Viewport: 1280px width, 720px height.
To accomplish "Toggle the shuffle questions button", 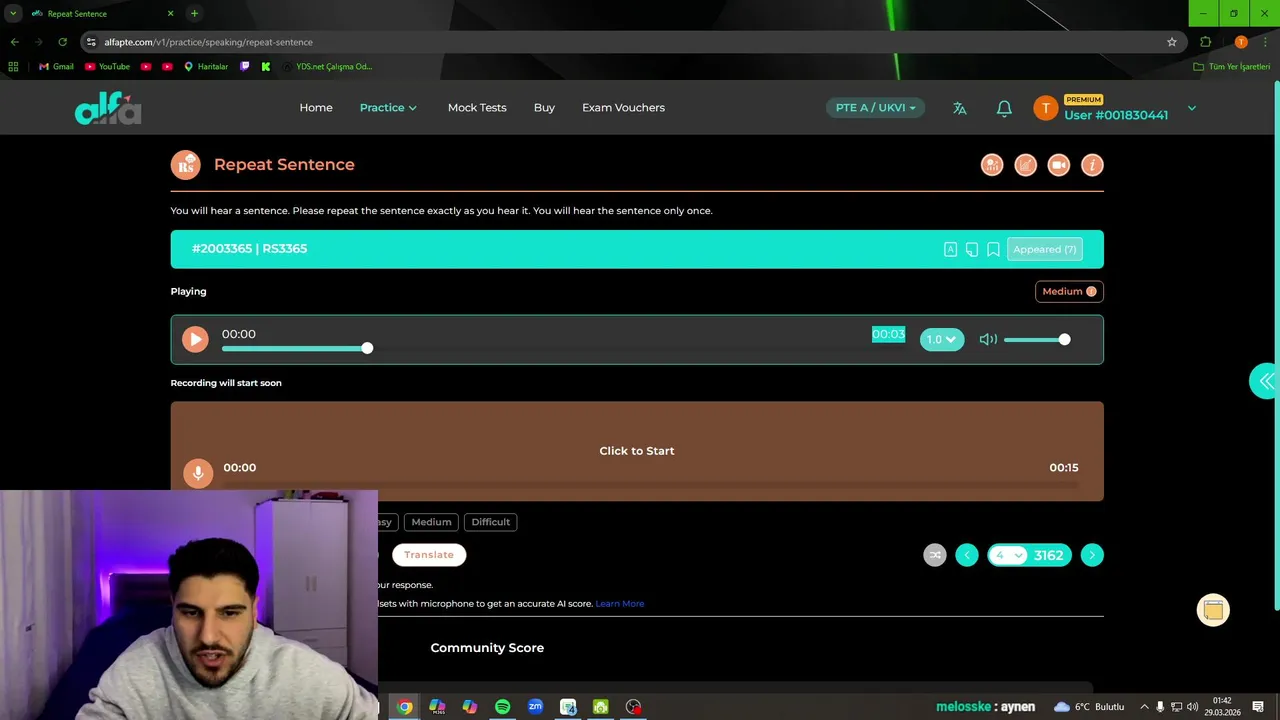I will pos(935,555).
